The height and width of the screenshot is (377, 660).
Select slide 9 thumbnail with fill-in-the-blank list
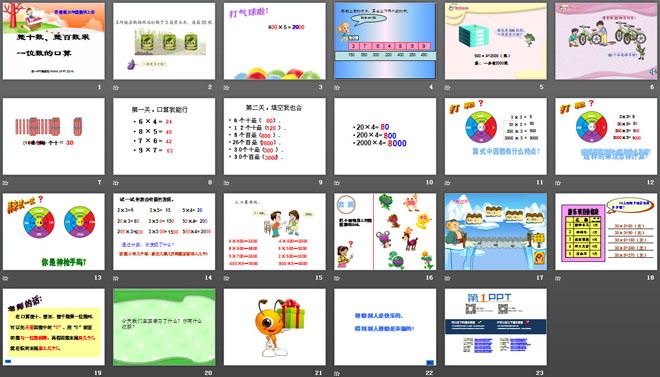pyautogui.click(x=274, y=136)
